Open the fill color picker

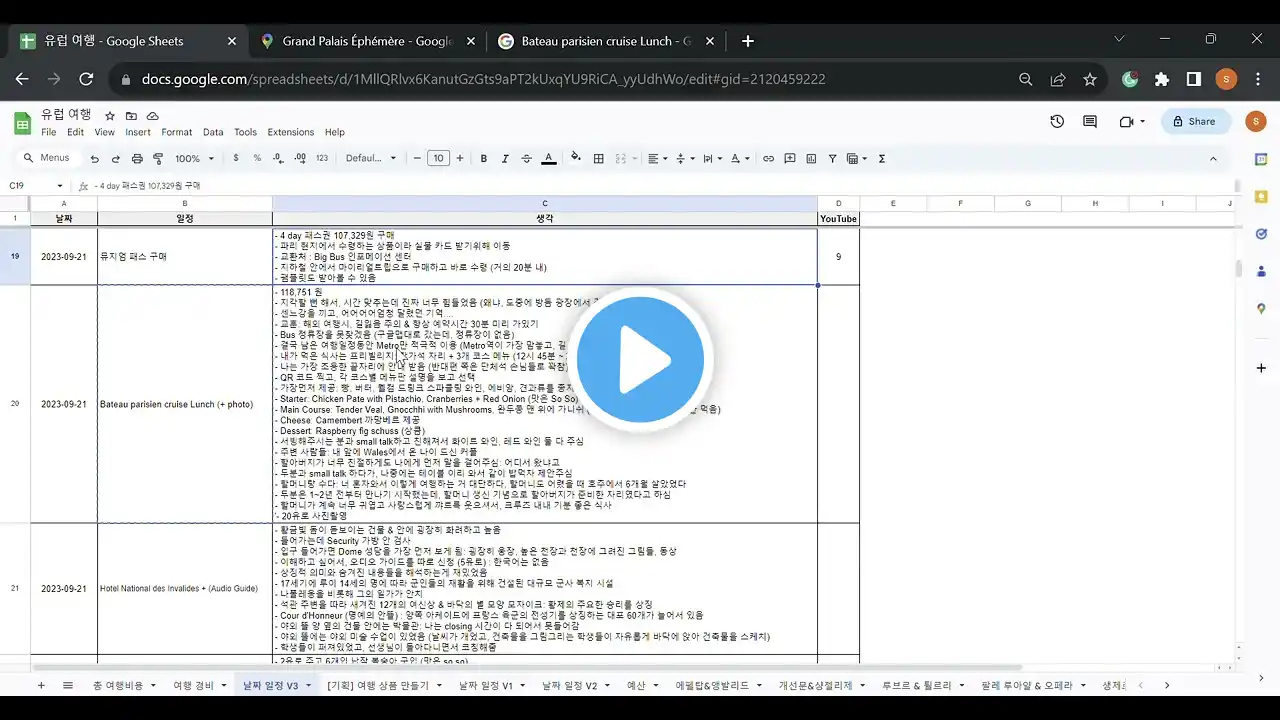click(x=576, y=158)
